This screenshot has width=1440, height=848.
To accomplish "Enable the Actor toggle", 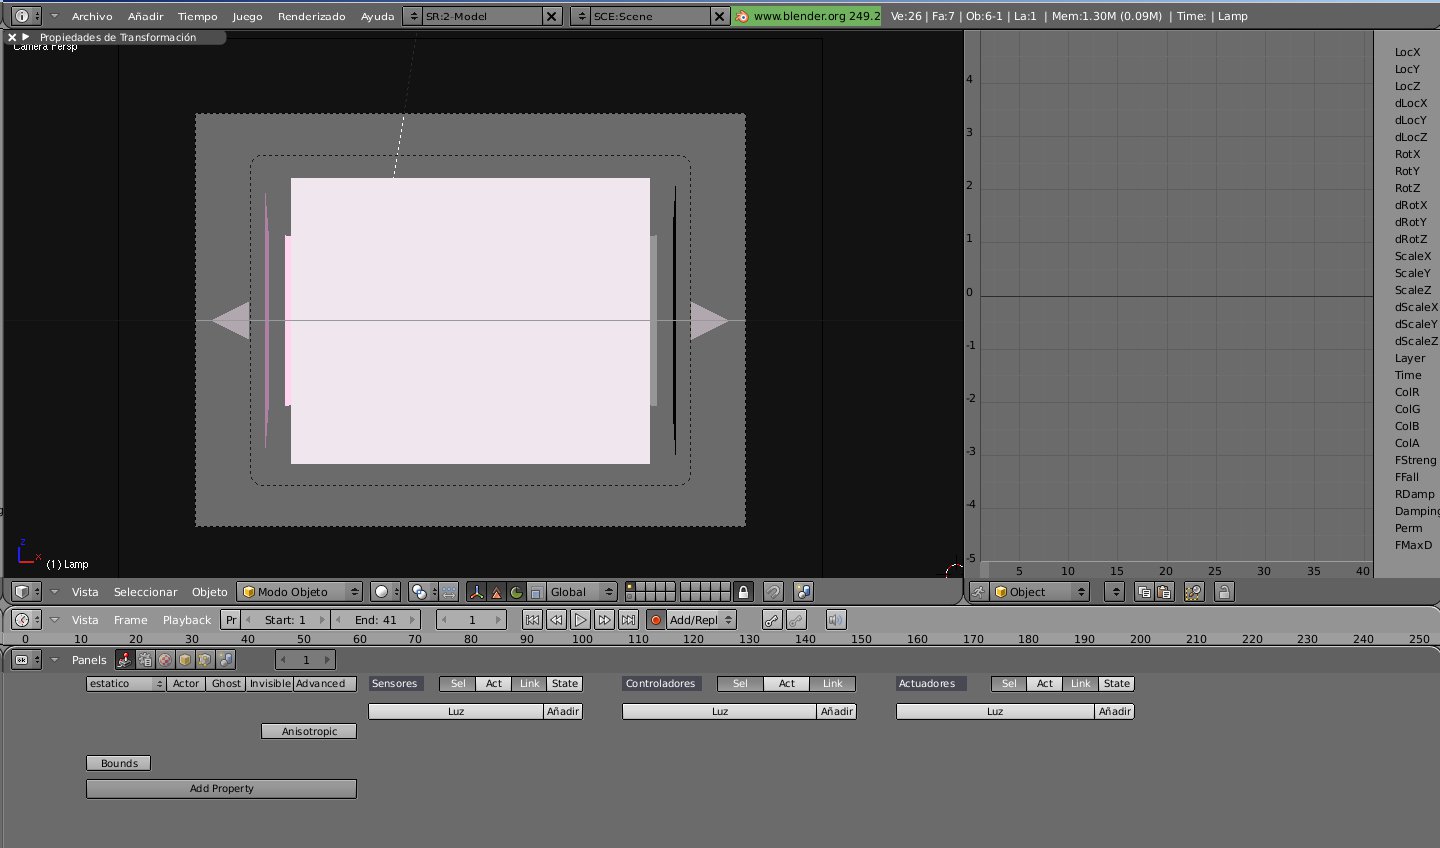I will click(x=186, y=684).
